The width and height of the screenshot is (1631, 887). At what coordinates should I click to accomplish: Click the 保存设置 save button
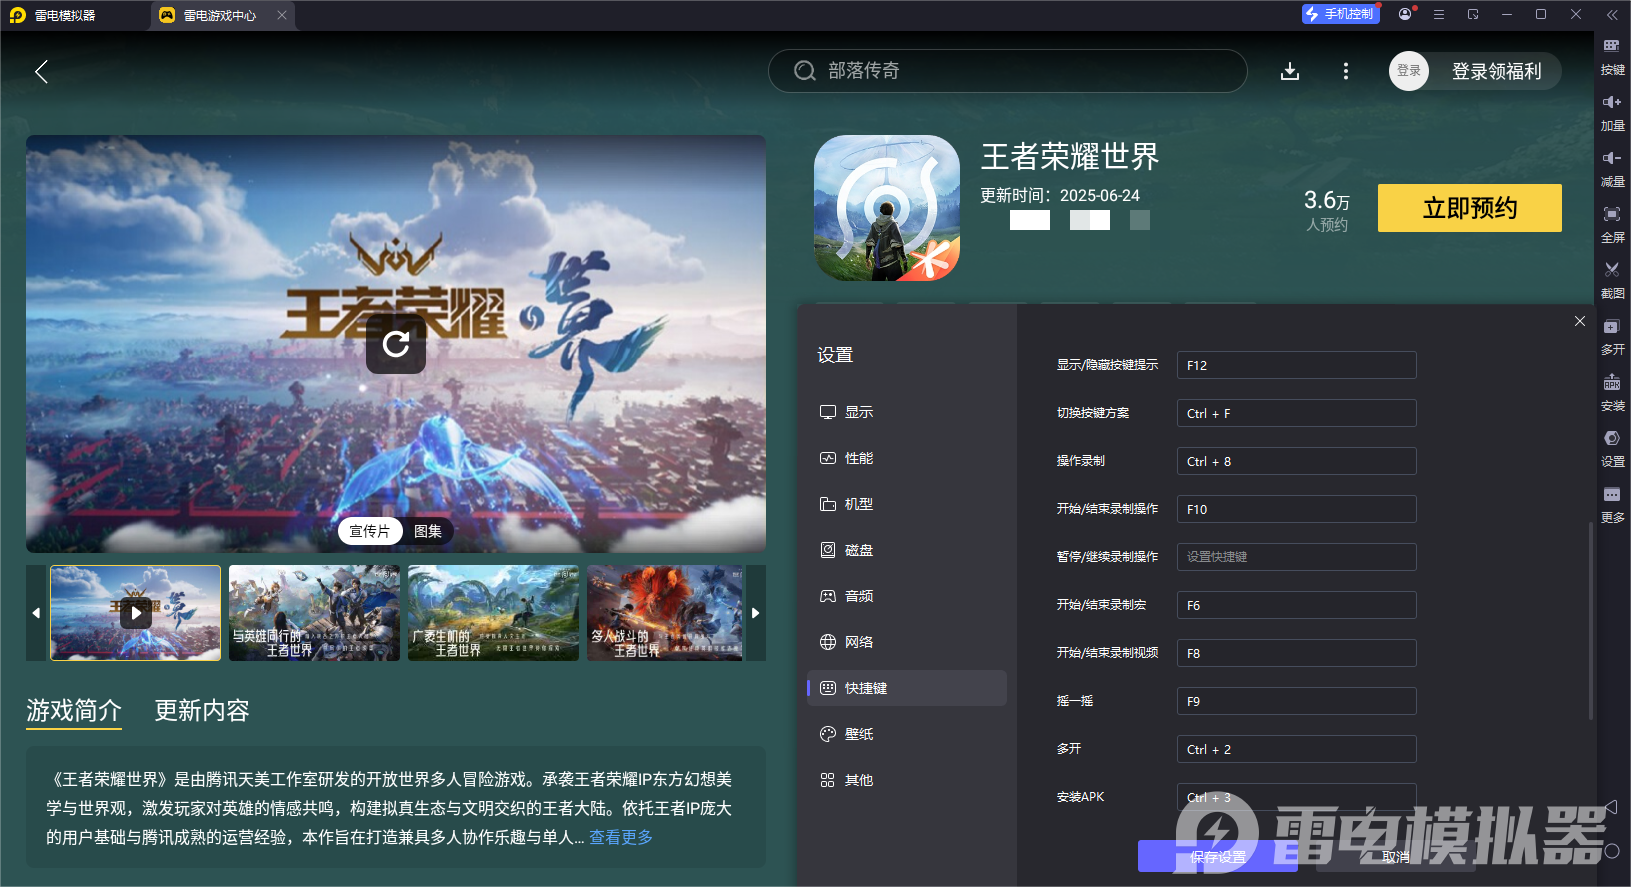point(1218,856)
